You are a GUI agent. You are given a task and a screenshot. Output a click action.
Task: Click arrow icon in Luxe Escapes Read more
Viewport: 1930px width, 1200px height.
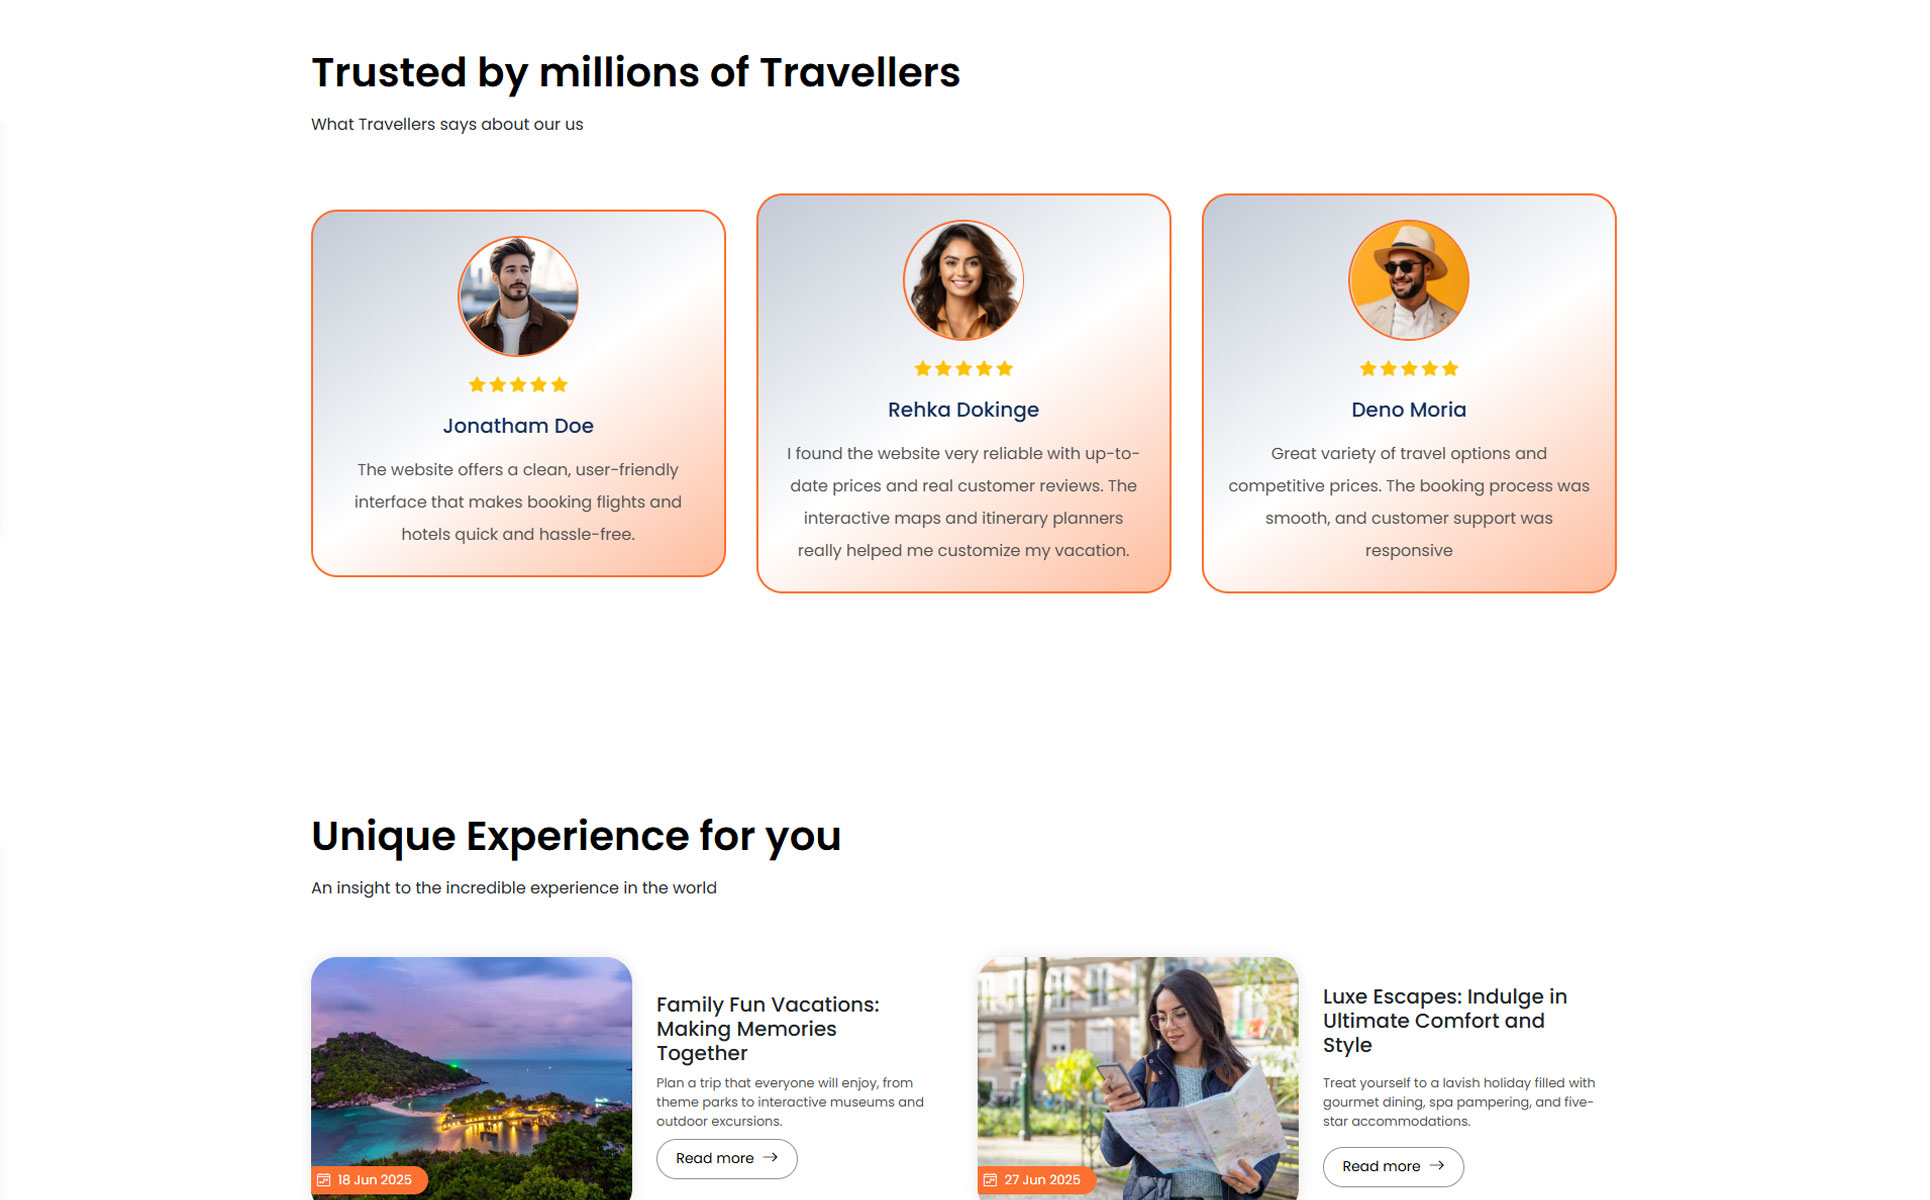point(1437,1166)
